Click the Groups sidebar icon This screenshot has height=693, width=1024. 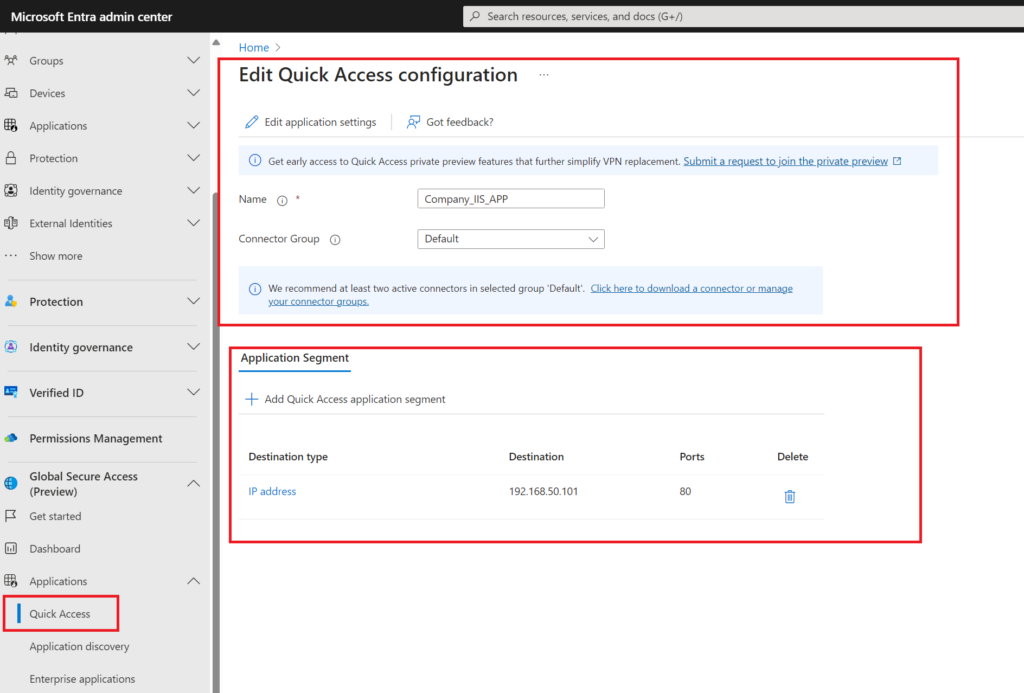11,60
